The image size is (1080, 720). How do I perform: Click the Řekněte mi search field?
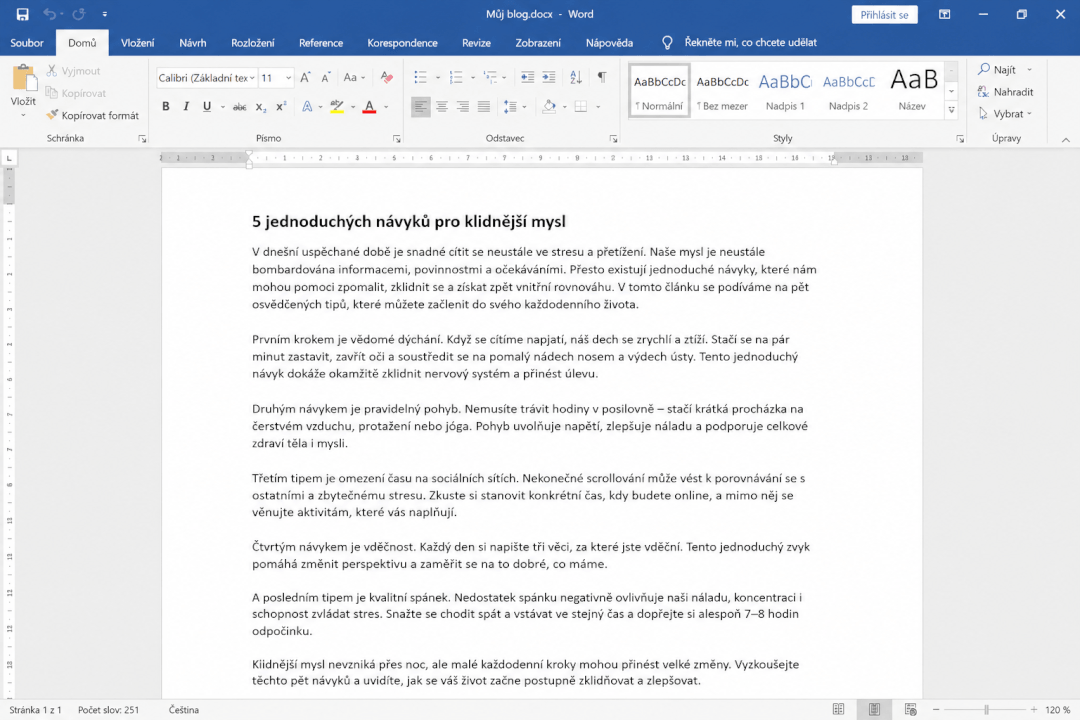pos(750,43)
